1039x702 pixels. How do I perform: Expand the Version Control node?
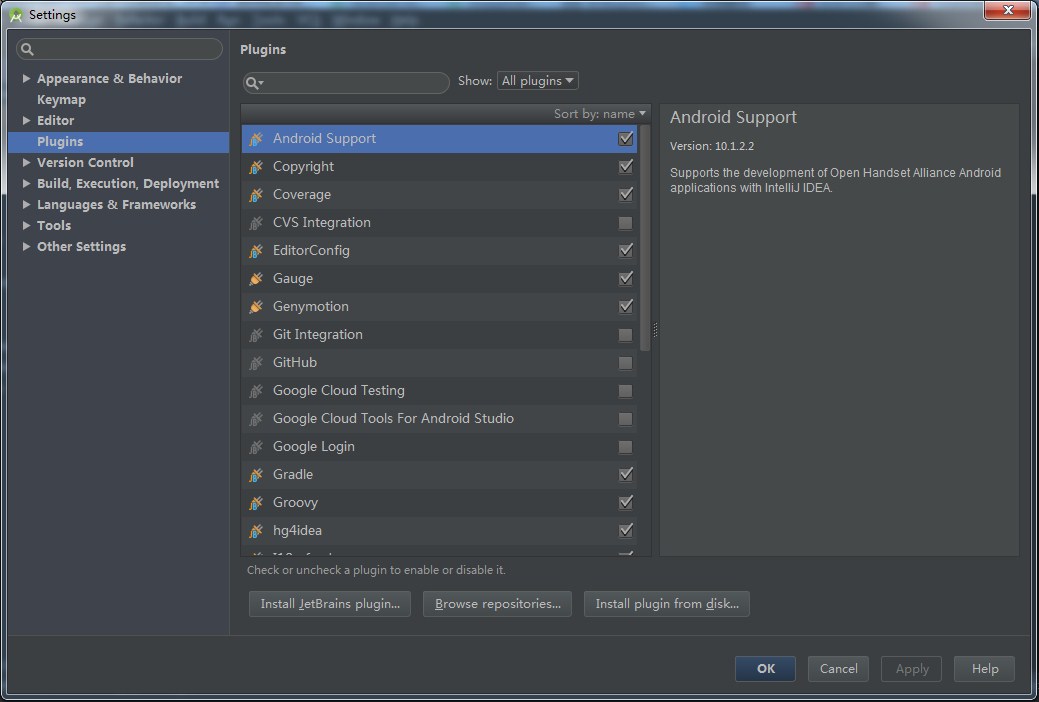(x=26, y=162)
